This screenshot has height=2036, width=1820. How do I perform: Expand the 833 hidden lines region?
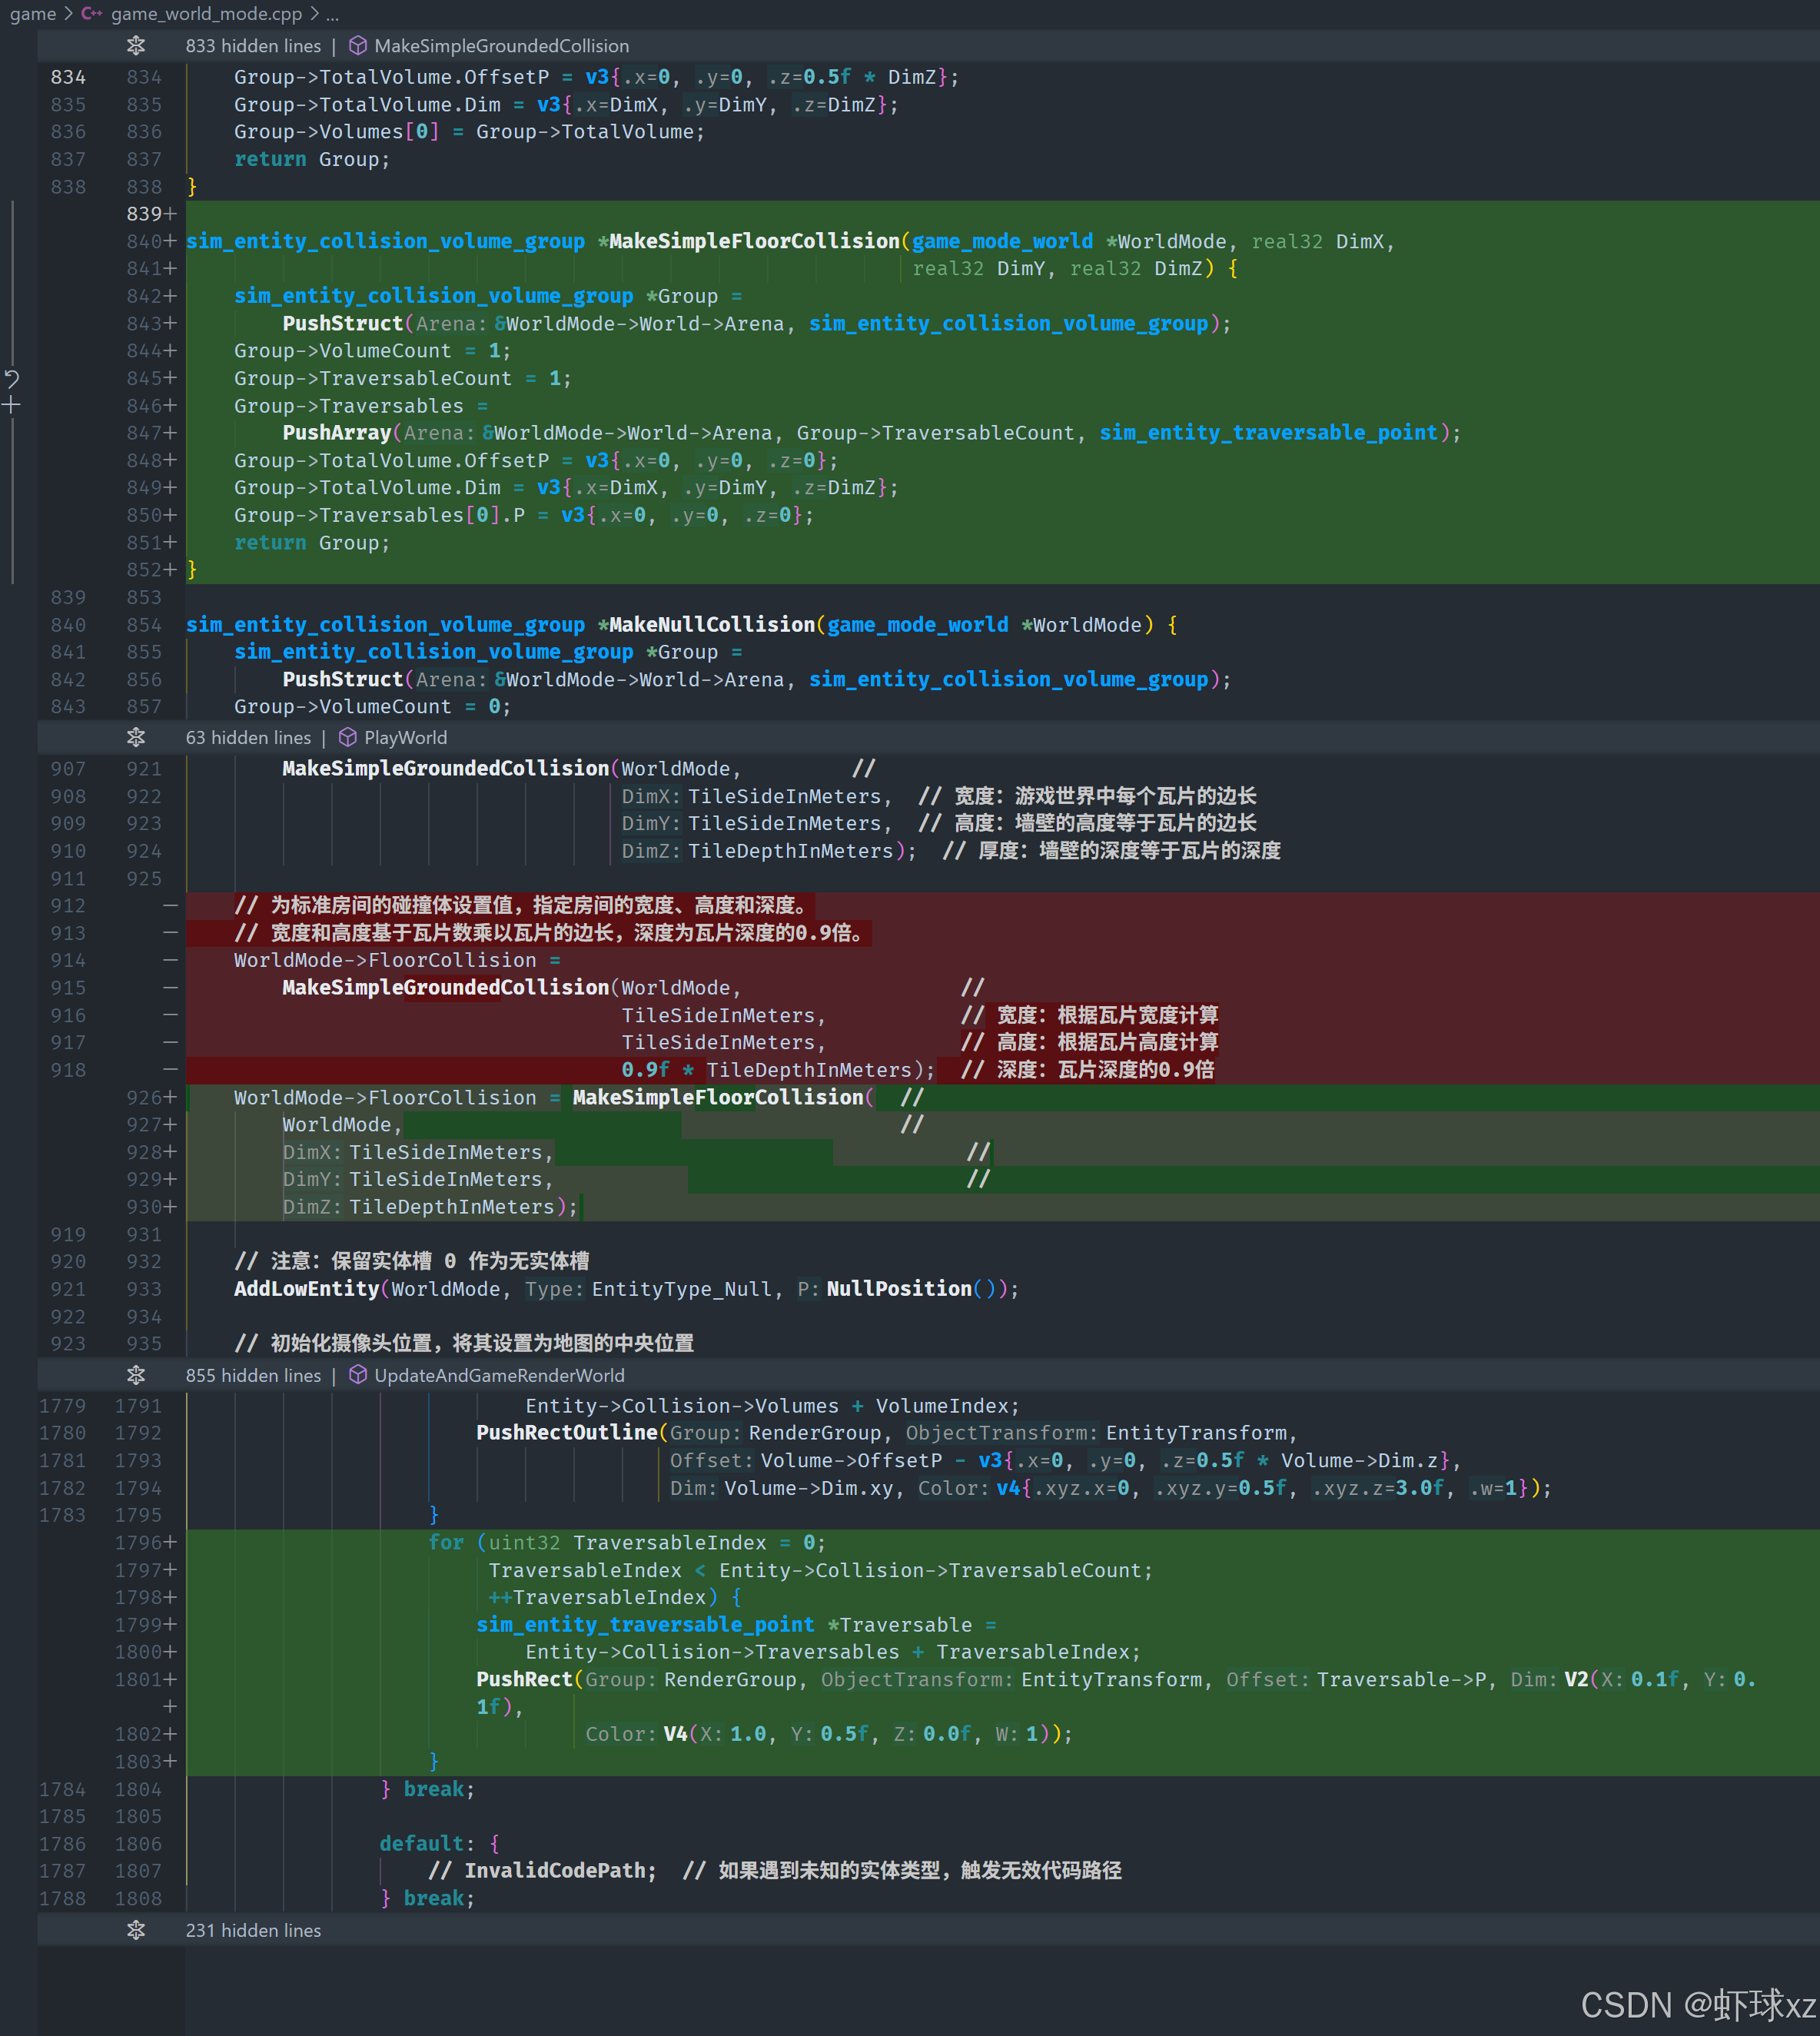coord(253,46)
